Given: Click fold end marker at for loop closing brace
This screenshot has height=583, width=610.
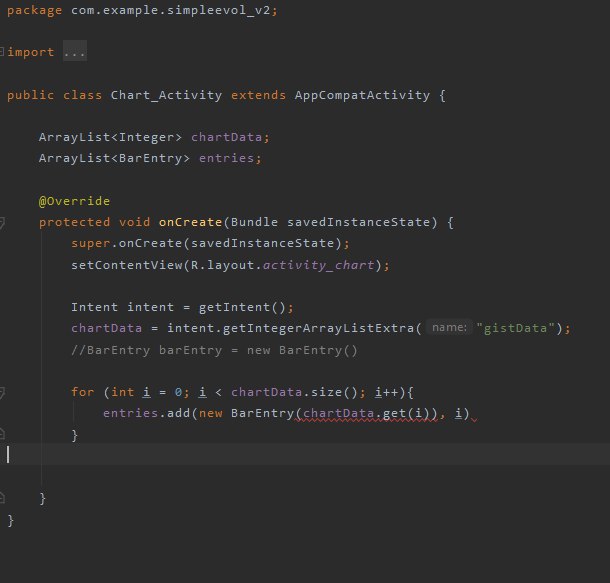Looking at the screenshot, I should click(2, 433).
